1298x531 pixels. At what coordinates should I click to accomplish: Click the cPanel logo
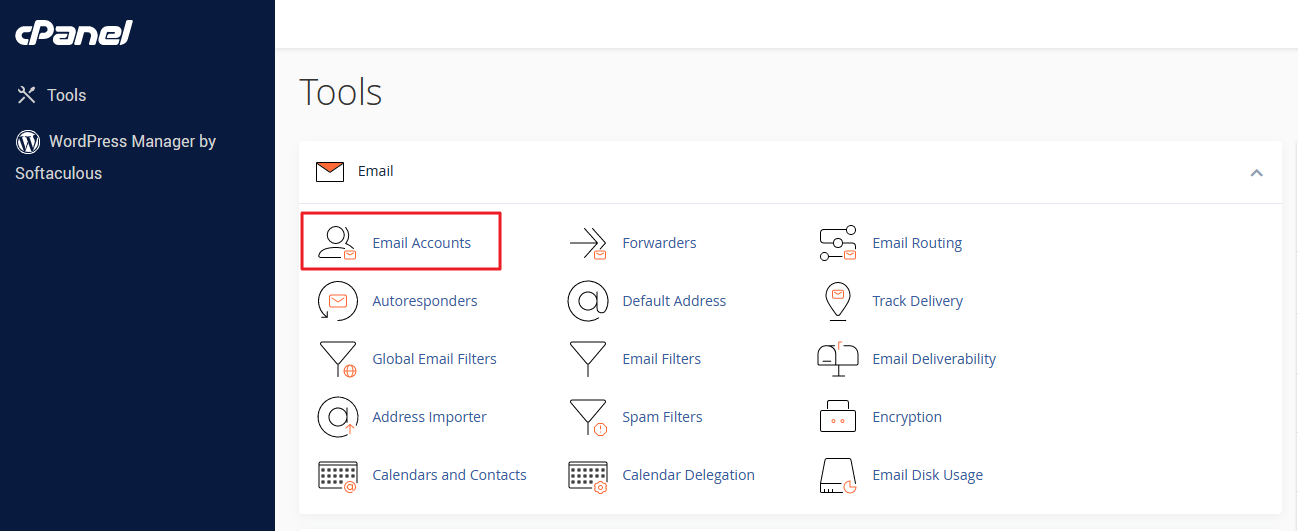[74, 34]
